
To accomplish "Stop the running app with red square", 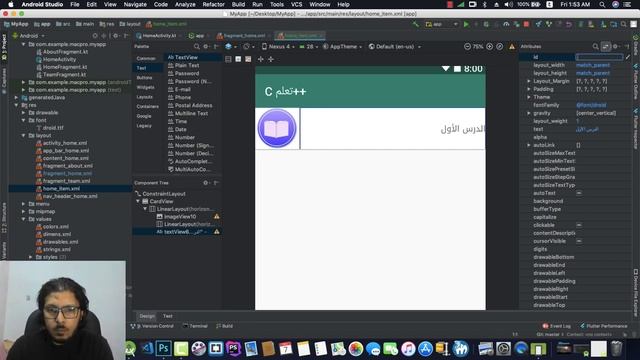I will pos(526,24).
